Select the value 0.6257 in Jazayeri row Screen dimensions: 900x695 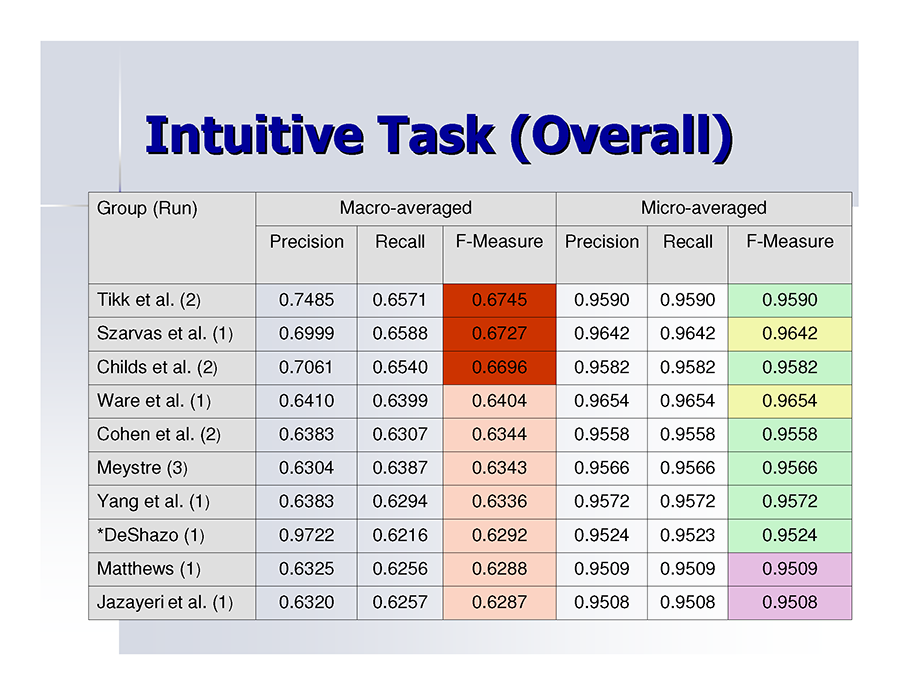pyautogui.click(x=400, y=603)
